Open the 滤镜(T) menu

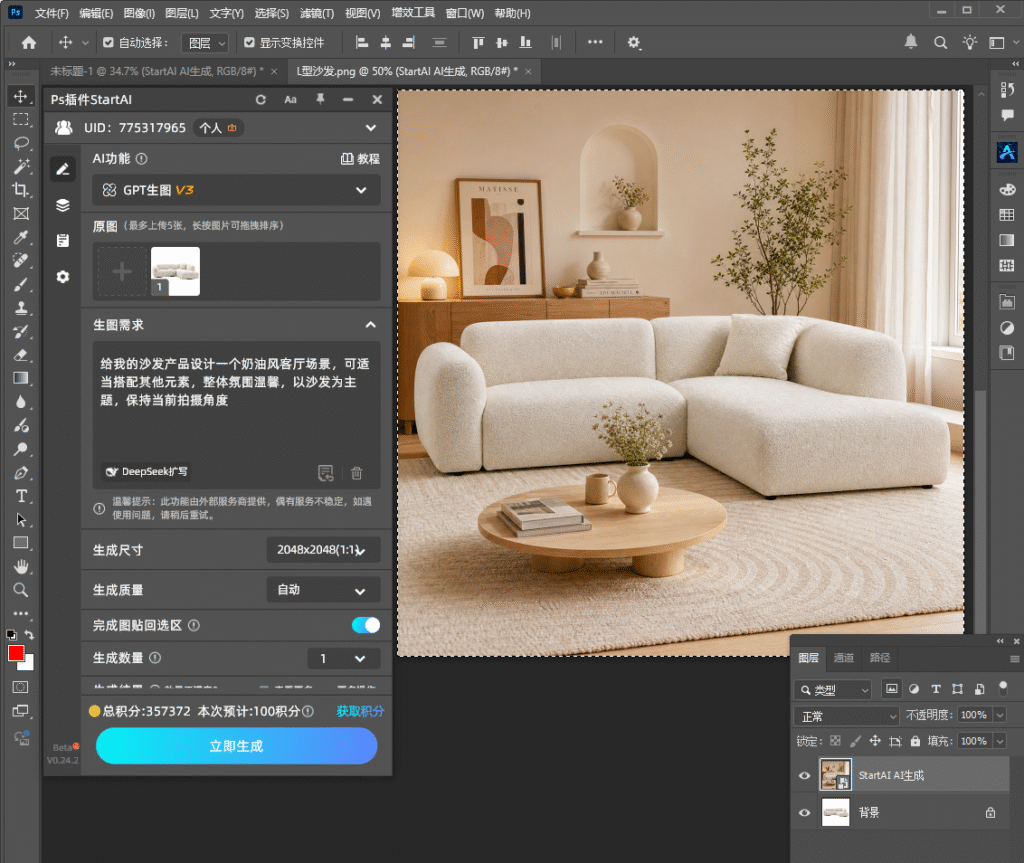point(317,13)
